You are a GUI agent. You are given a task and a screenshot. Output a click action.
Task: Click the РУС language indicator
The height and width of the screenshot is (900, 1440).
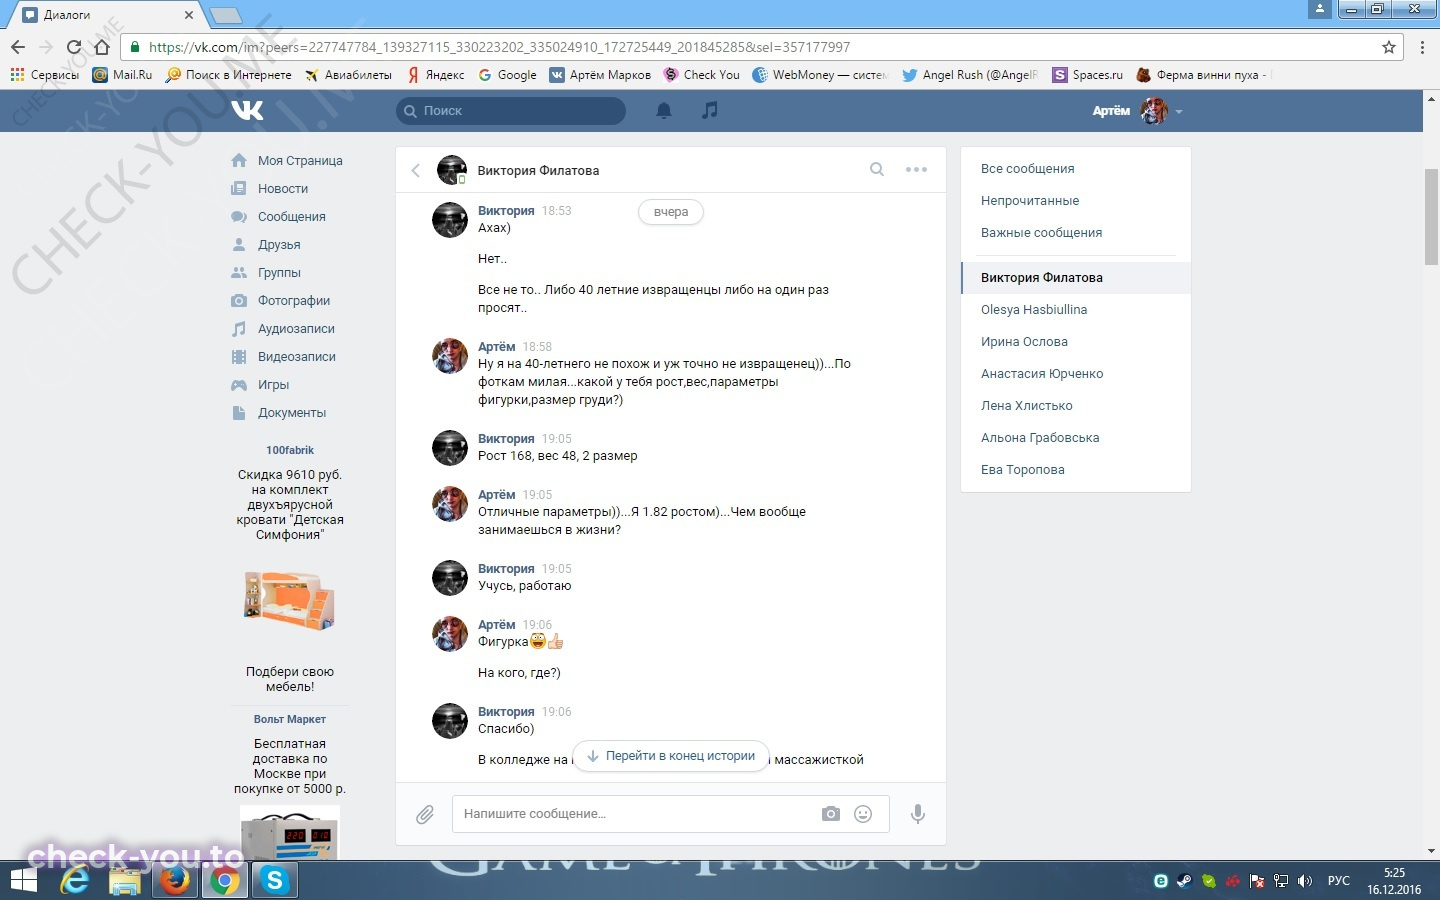(x=1338, y=881)
